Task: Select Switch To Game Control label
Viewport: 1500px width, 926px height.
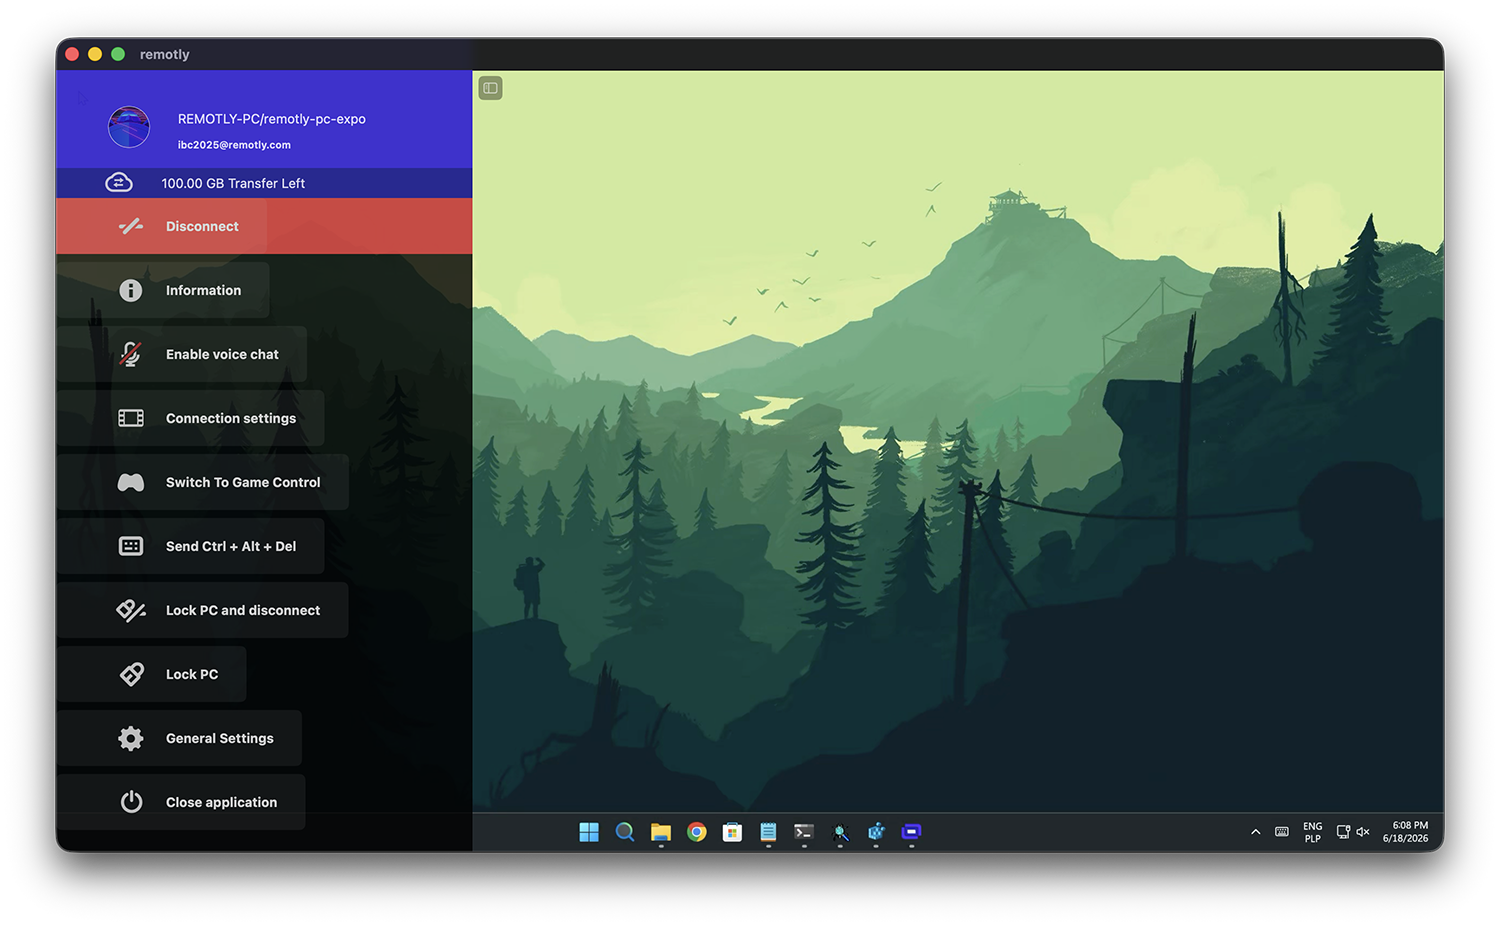Action: click(x=243, y=482)
